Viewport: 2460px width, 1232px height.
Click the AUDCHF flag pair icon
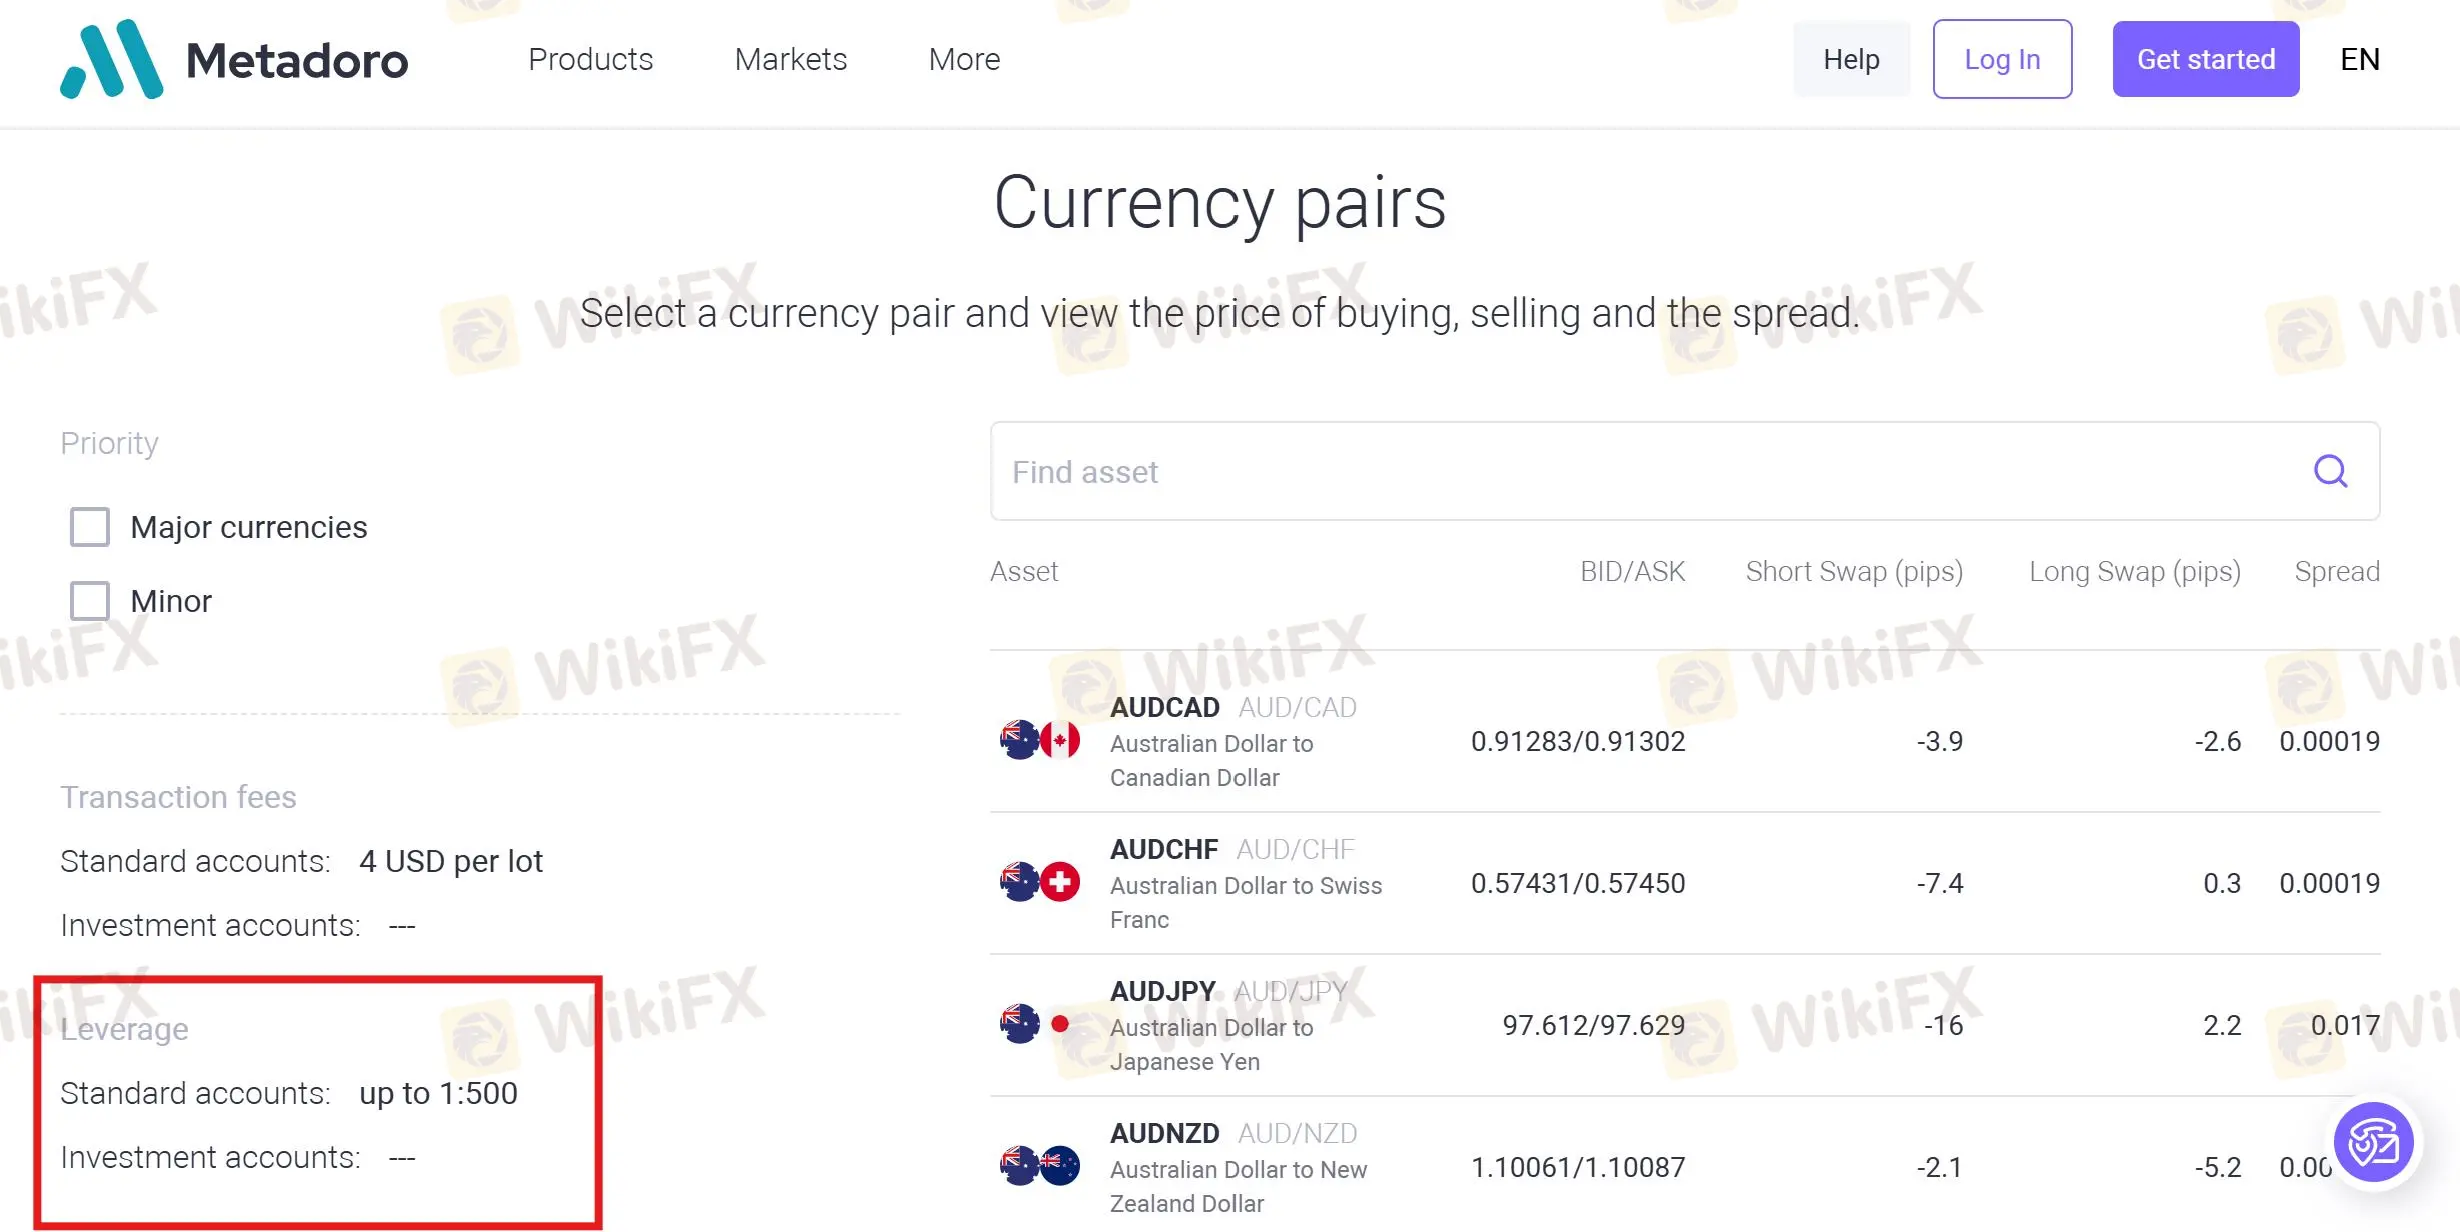click(x=1040, y=882)
